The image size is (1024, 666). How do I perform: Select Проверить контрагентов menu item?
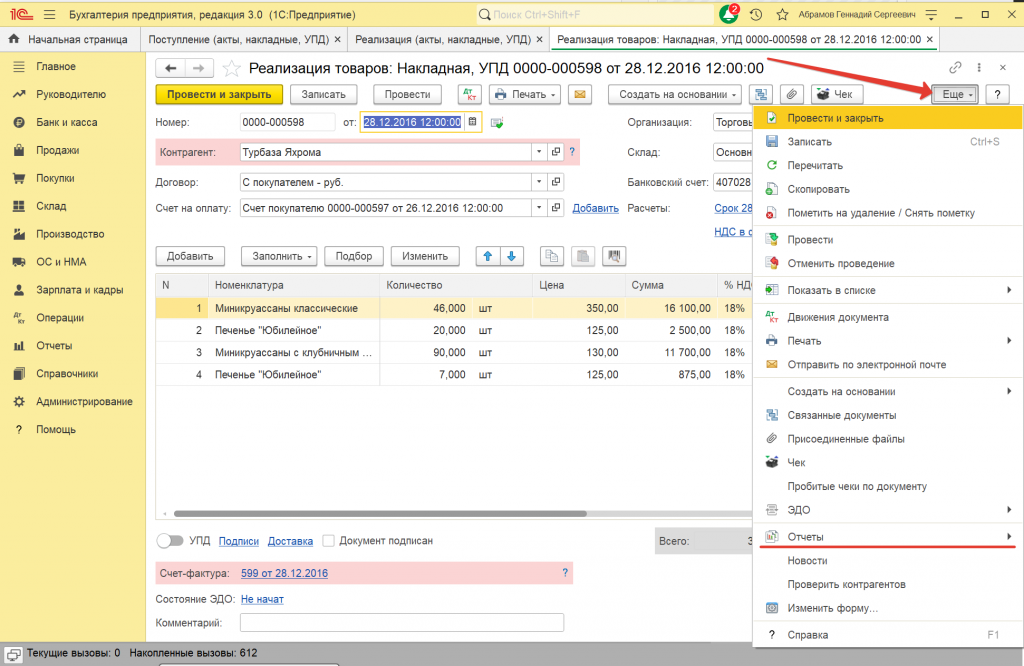coord(888,584)
